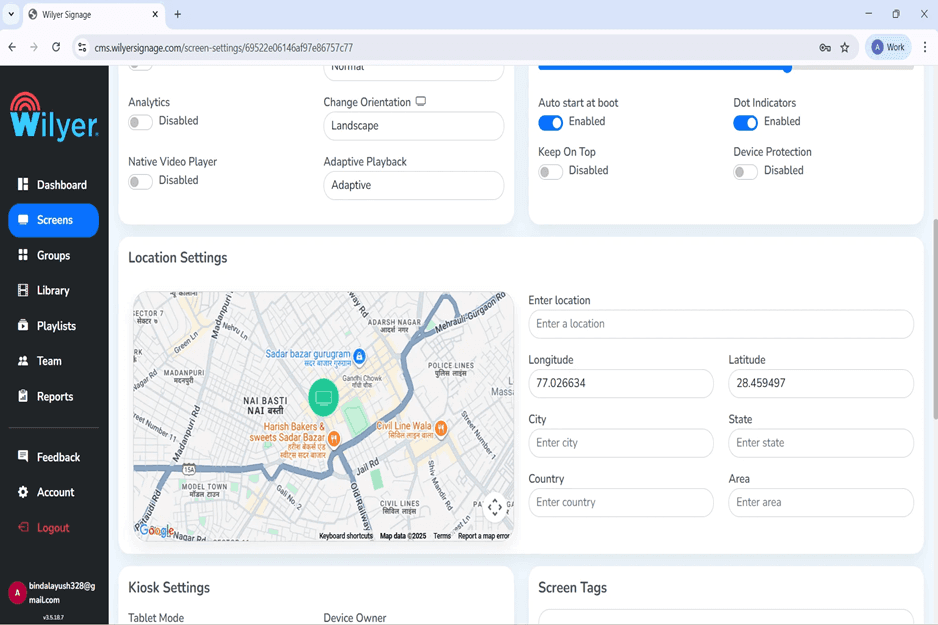
Task: Click the Sadar bazar gurugram map pin
Action: (x=359, y=356)
